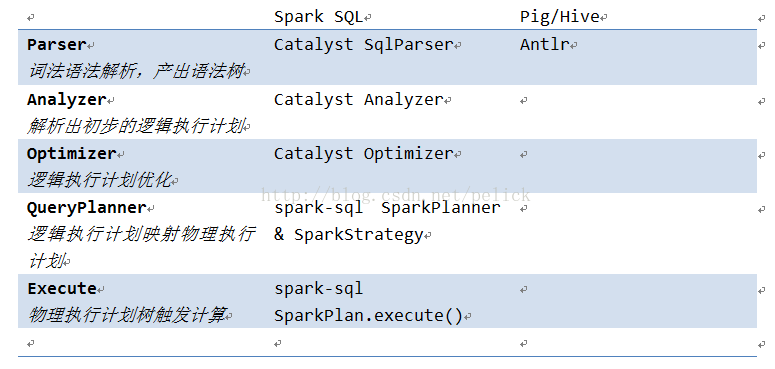Click the 物理执行计划树触发计算 description
The image size is (775, 369).
pos(127,315)
